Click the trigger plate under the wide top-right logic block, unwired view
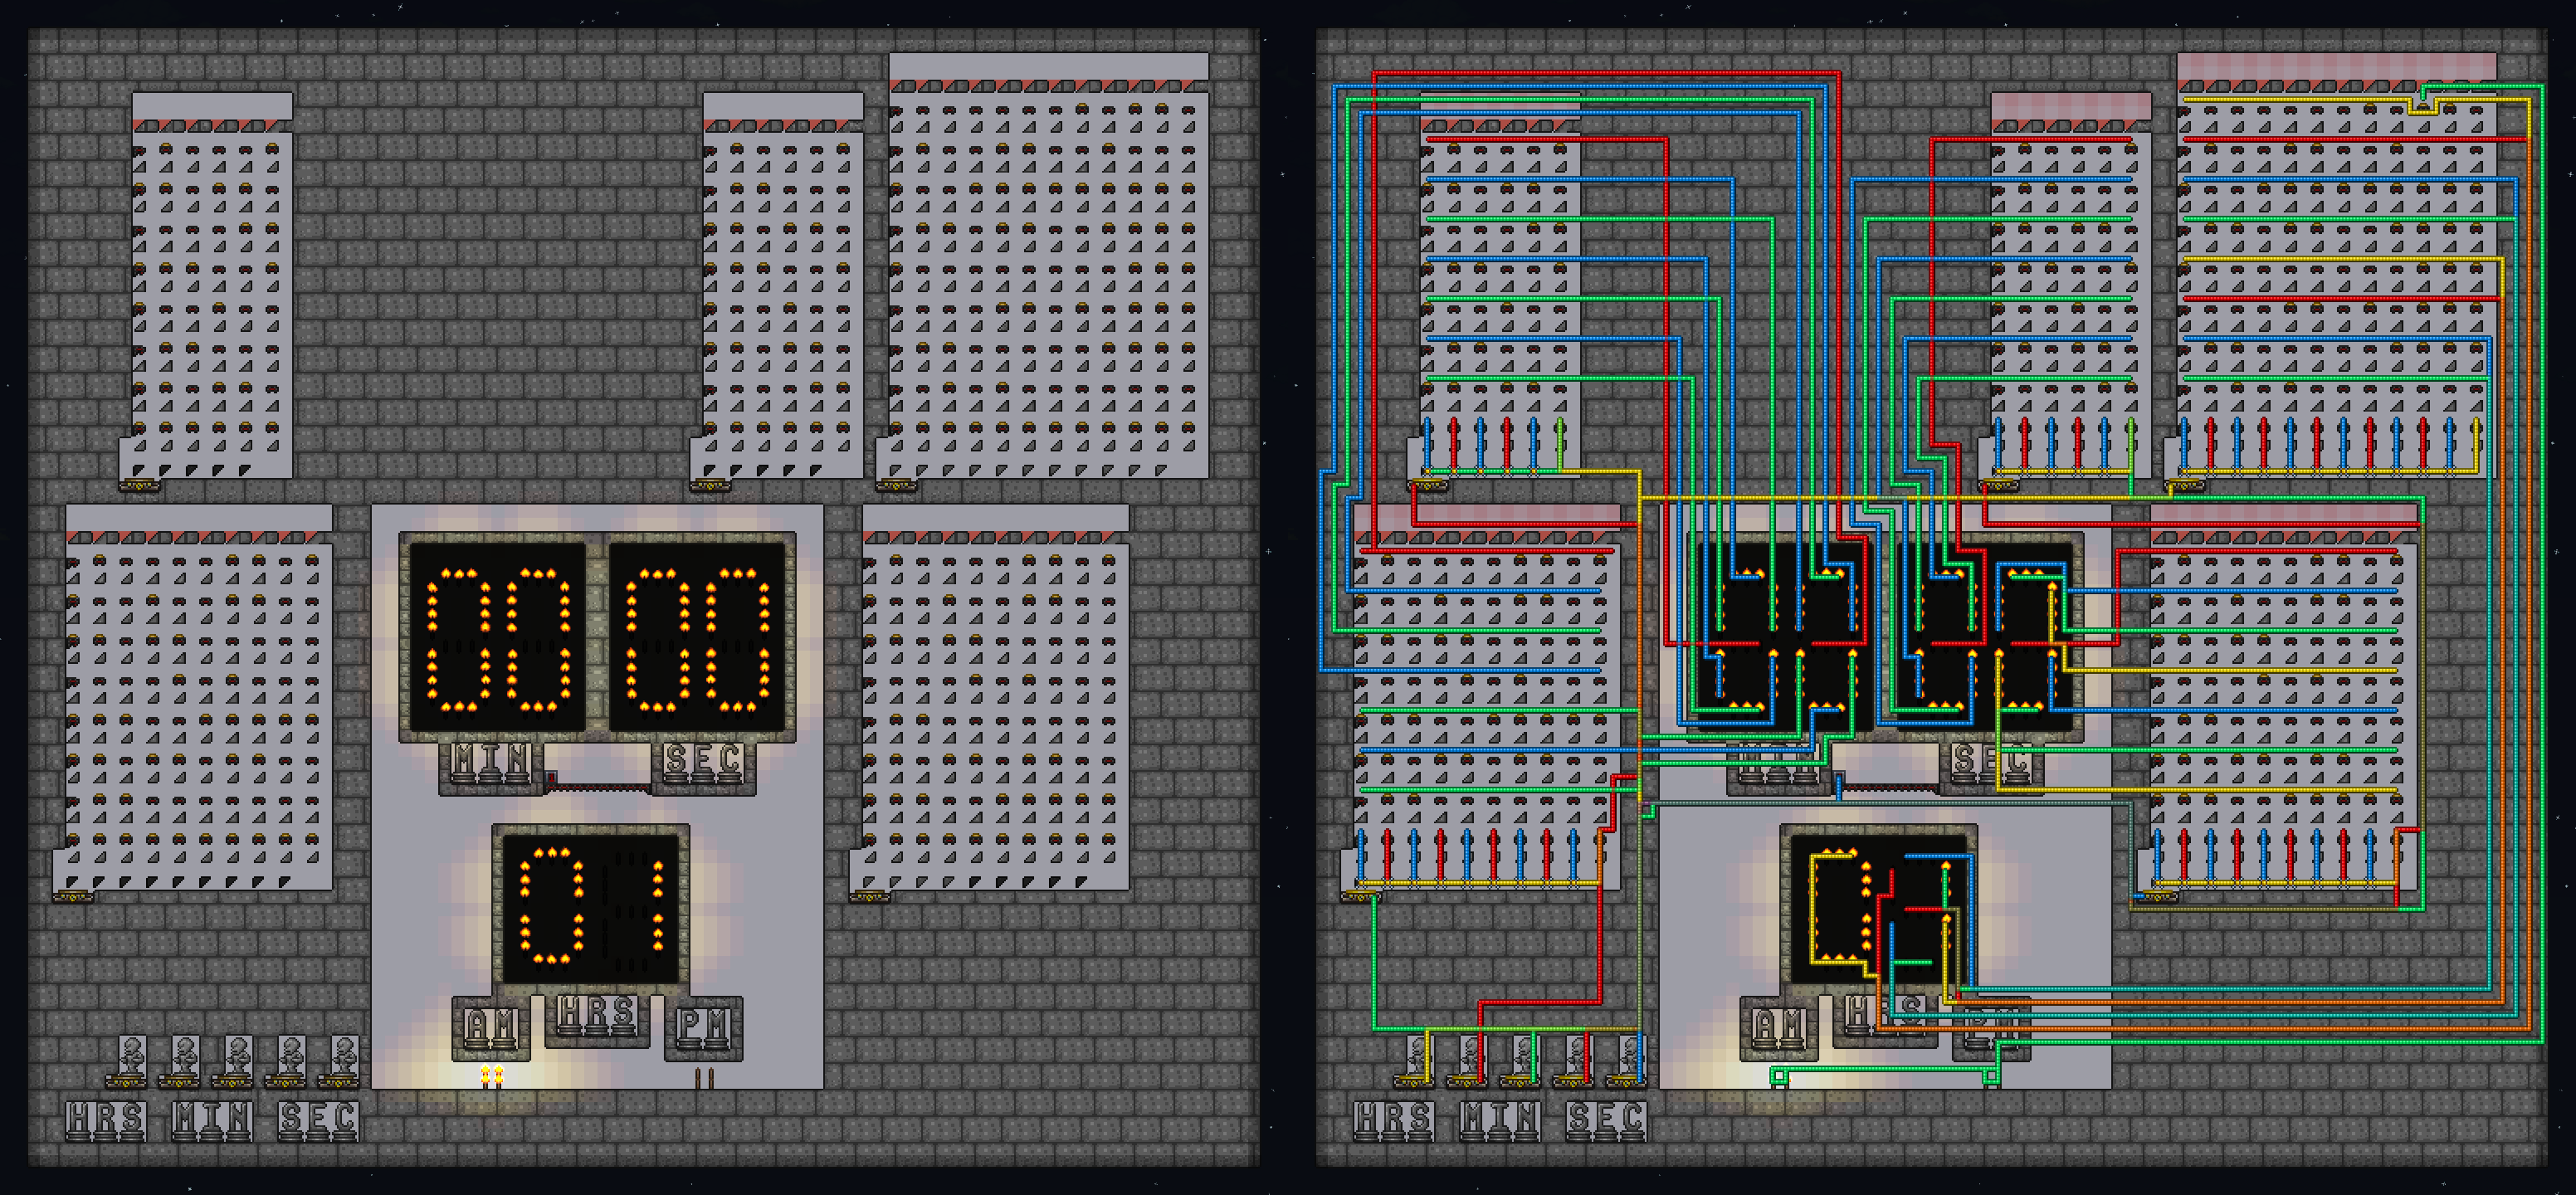The height and width of the screenshot is (1195, 2576). click(896, 486)
